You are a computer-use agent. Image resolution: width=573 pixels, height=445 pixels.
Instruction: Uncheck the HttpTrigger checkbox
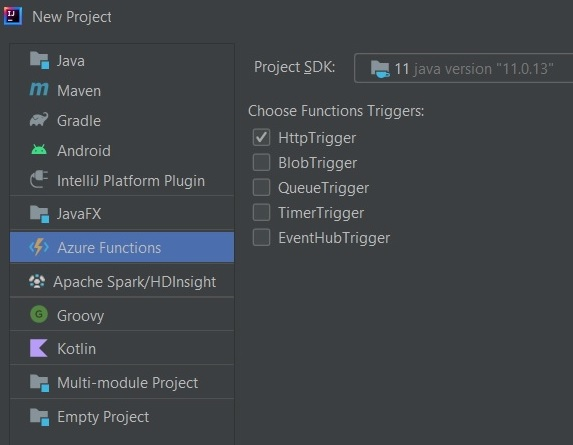(261, 137)
